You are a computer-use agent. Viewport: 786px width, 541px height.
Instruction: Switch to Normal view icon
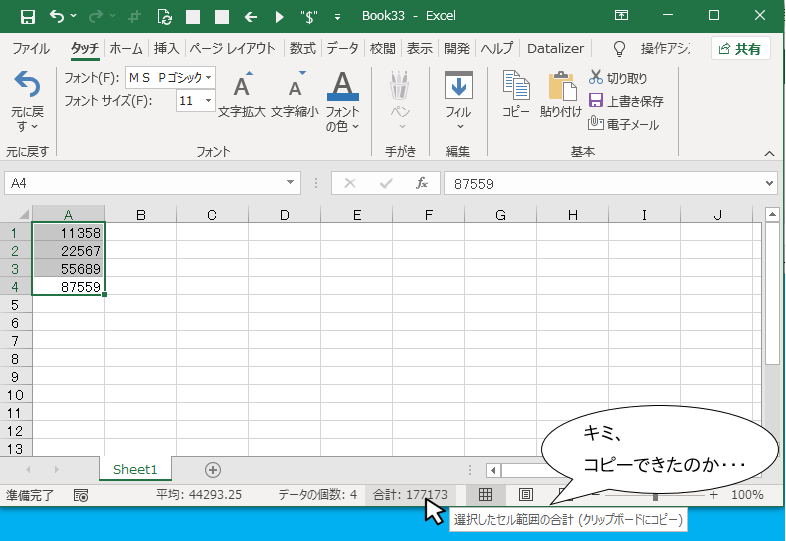pyautogui.click(x=485, y=495)
